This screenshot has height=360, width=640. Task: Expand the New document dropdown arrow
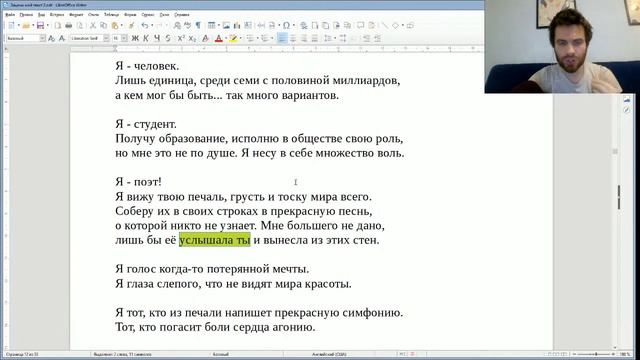(18, 25)
